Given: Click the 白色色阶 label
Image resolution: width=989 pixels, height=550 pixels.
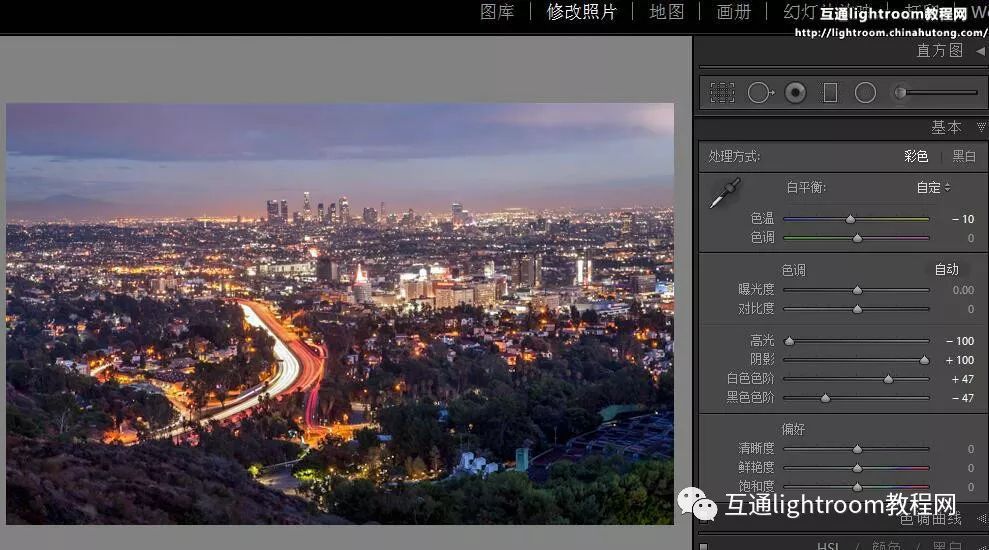Looking at the screenshot, I should (x=750, y=378).
